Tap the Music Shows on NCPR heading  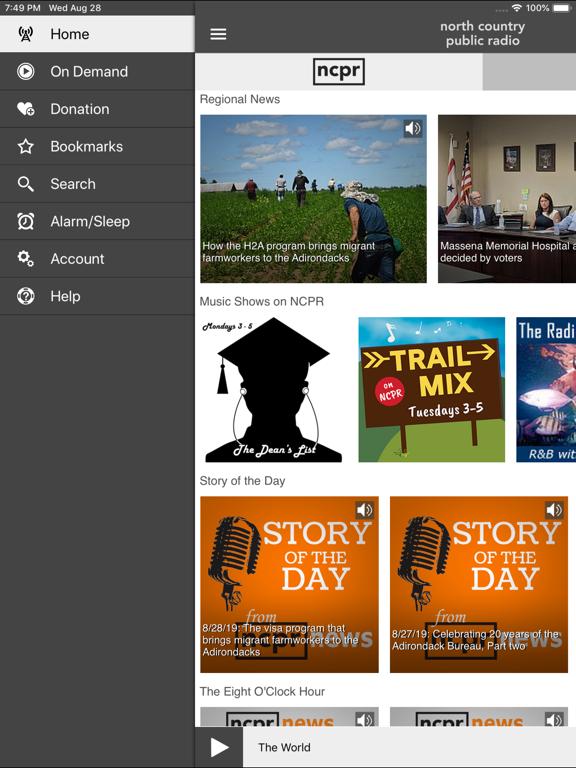(262, 302)
